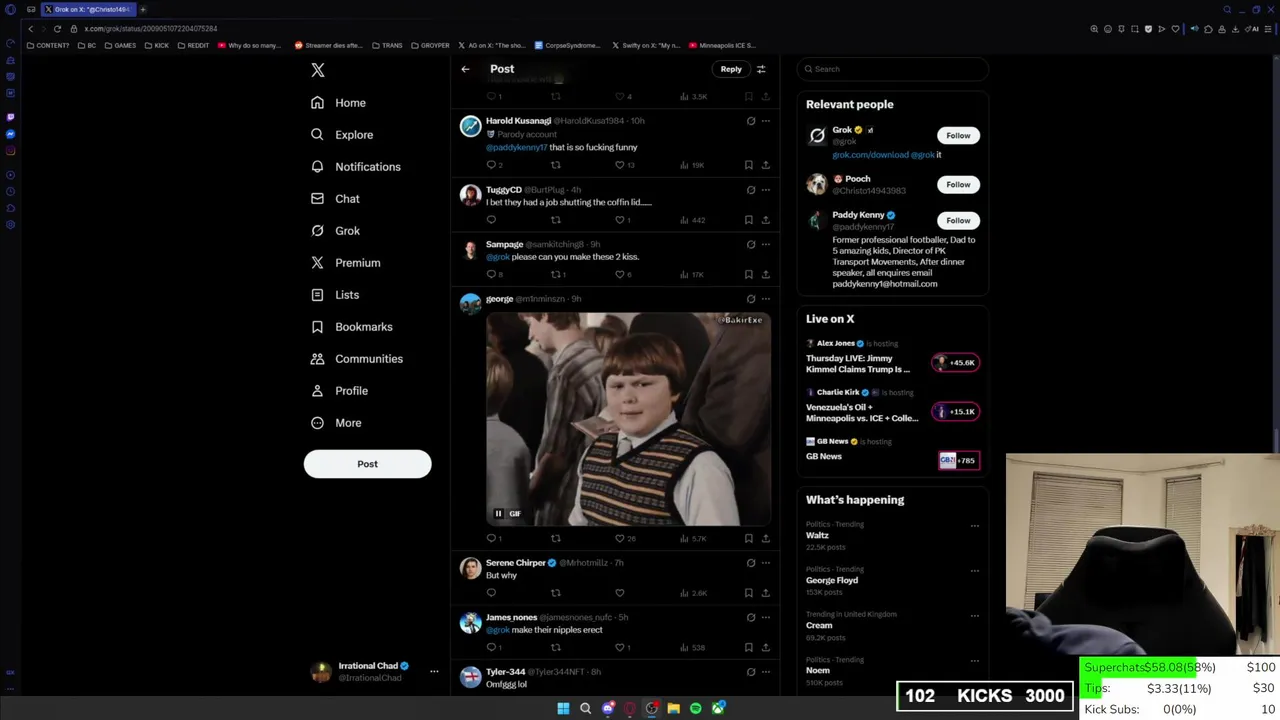Click the Windows Start button

[563, 708]
